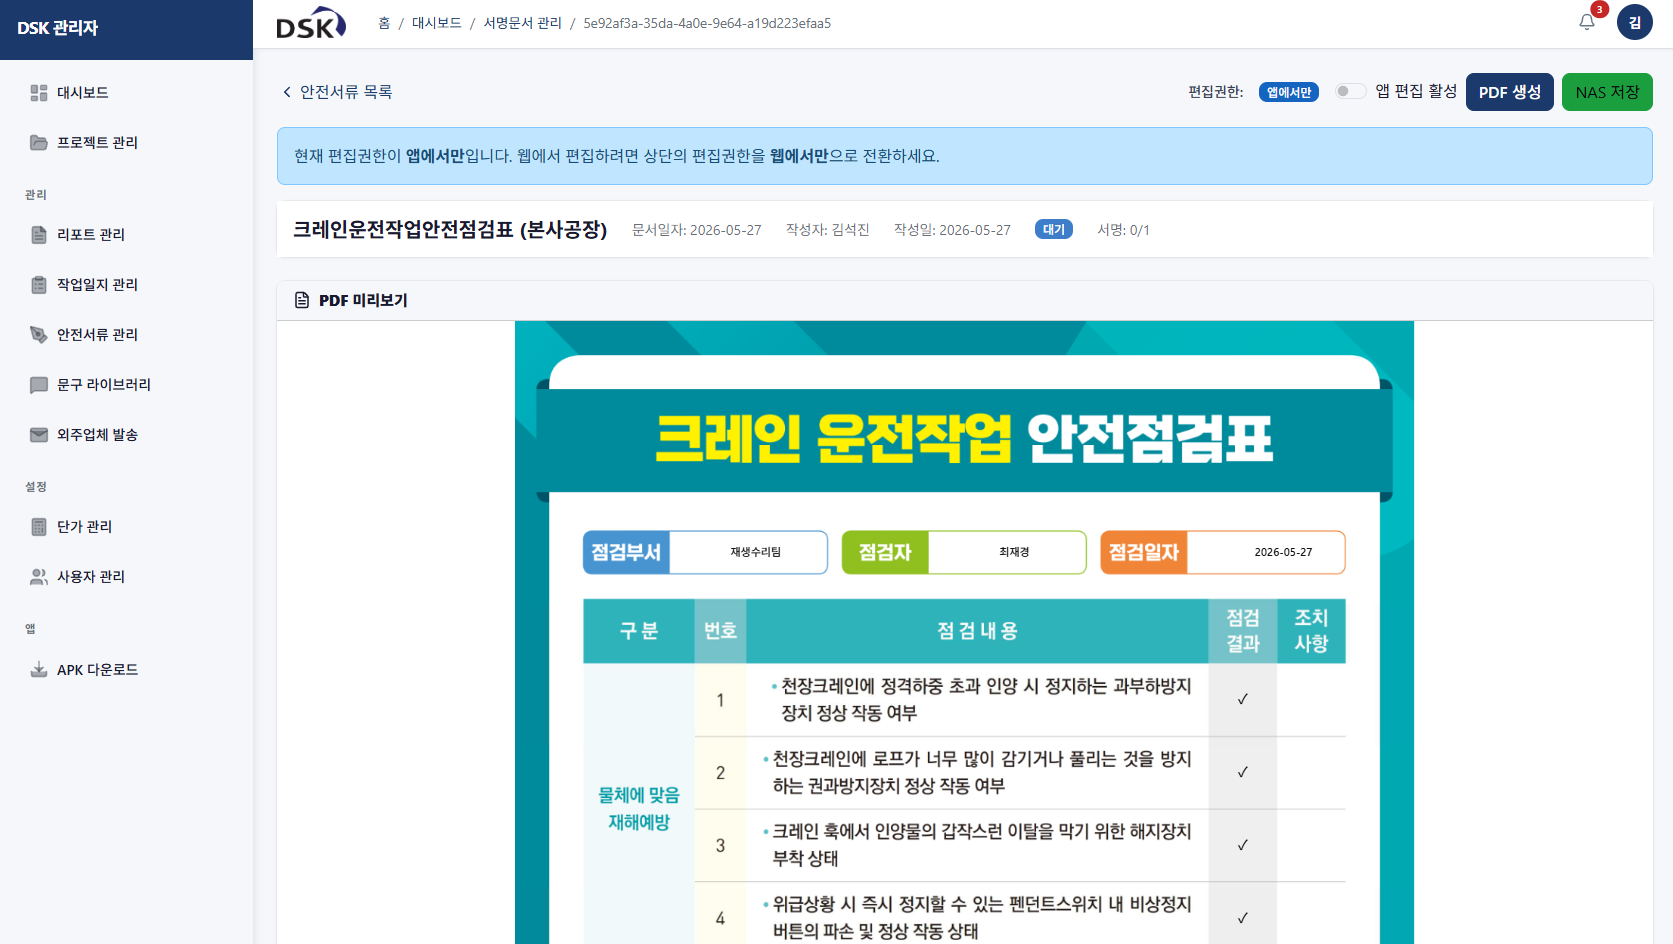Image resolution: width=1673 pixels, height=944 pixels.
Task: Click the NAS 저장 button
Action: click(x=1607, y=92)
